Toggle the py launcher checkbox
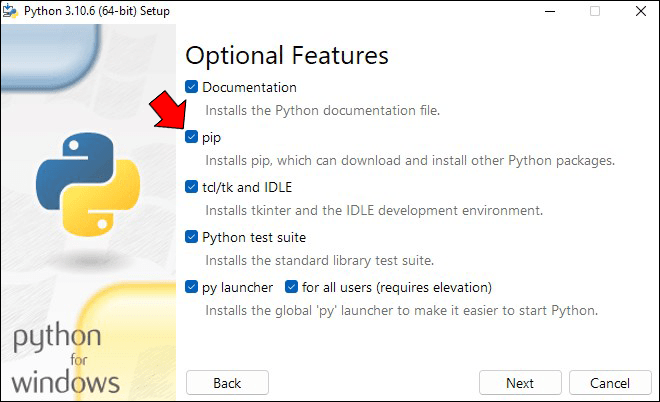The image size is (660, 402). [192, 287]
